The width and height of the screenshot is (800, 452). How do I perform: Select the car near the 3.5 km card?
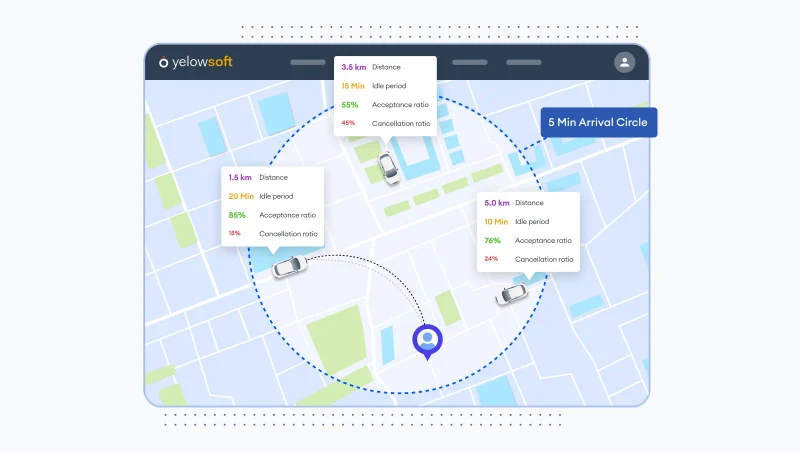tap(388, 167)
